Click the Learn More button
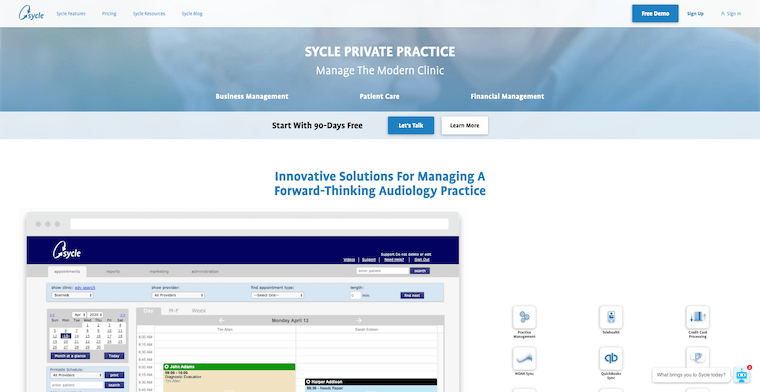This screenshot has width=760, height=392. pyautogui.click(x=464, y=125)
